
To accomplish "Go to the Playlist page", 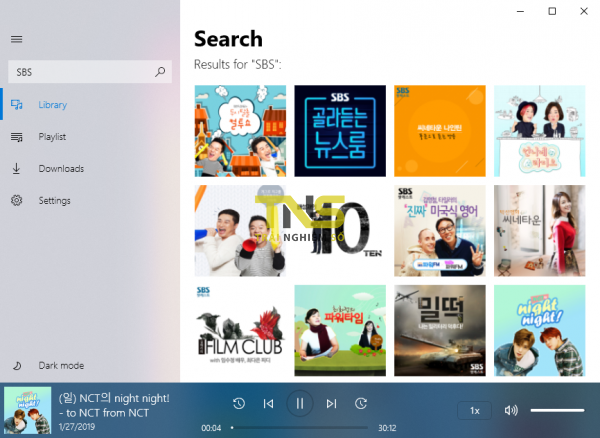I will [x=52, y=137].
